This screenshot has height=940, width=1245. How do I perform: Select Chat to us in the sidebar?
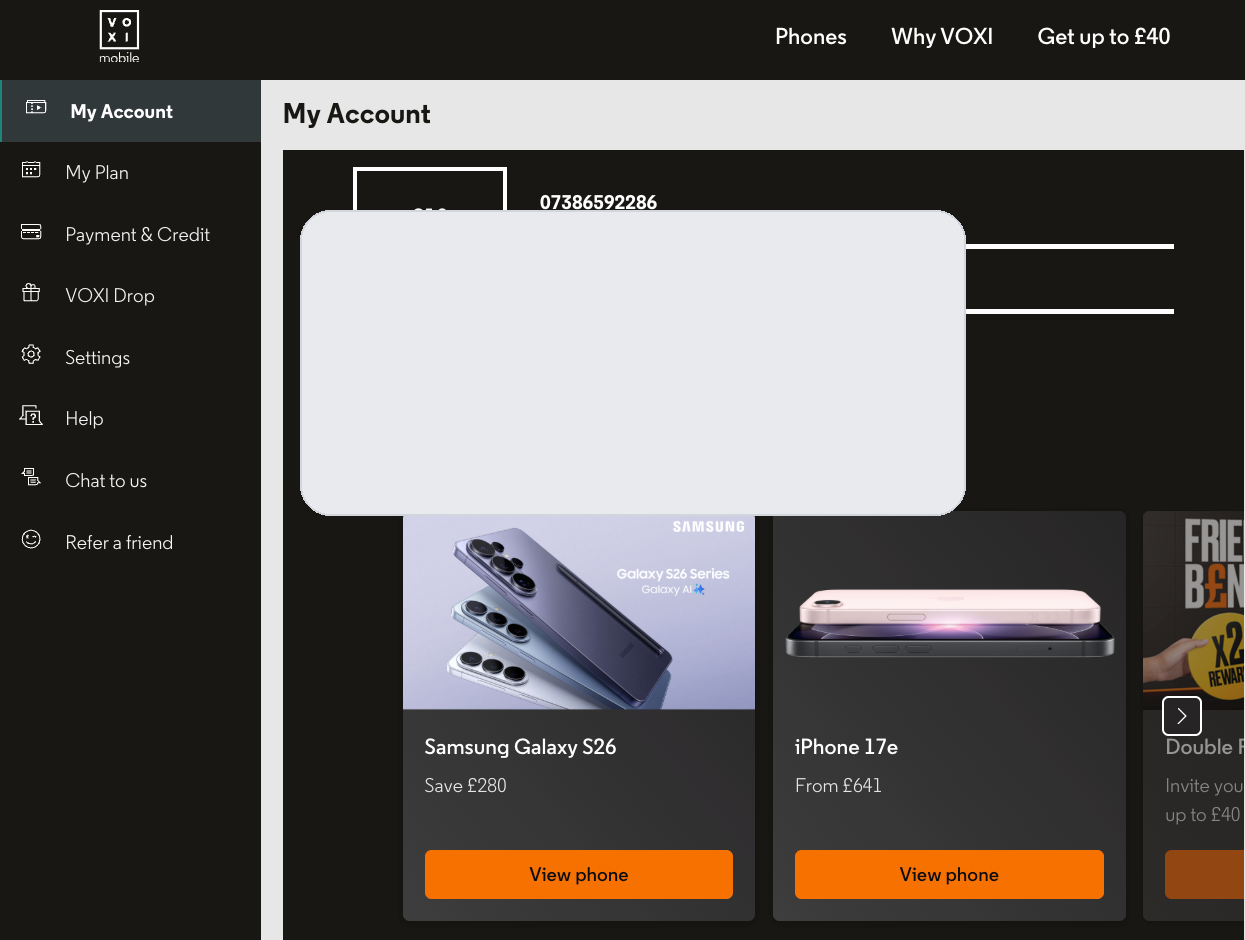click(x=130, y=480)
